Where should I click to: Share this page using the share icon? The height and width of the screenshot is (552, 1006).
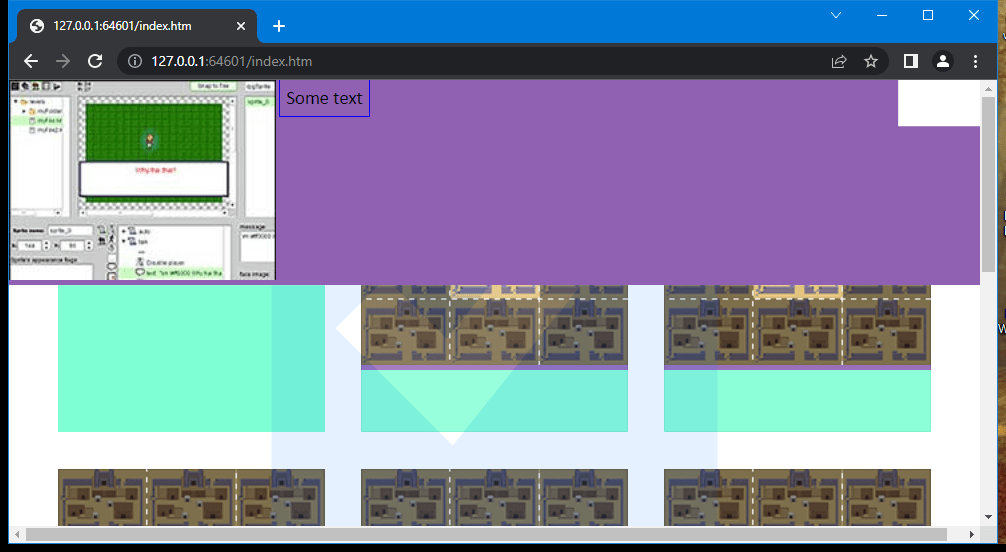838,61
